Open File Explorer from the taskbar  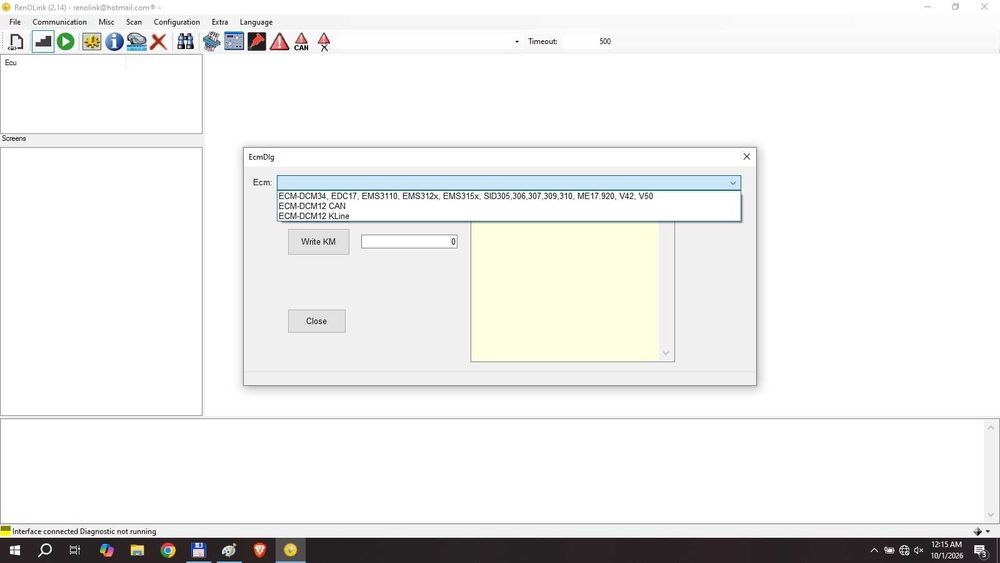tap(137, 550)
